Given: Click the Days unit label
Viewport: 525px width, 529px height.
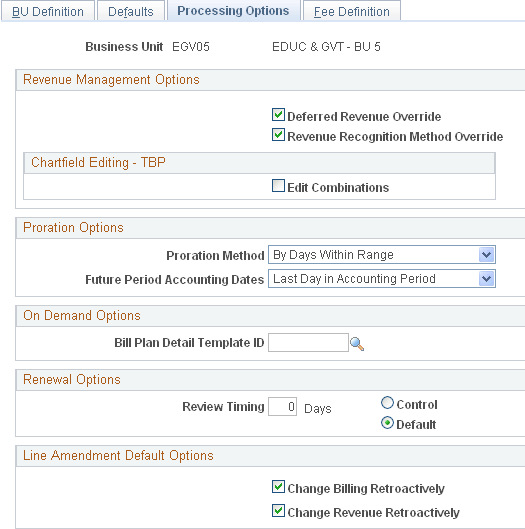Looking at the screenshot, I should 317,409.
